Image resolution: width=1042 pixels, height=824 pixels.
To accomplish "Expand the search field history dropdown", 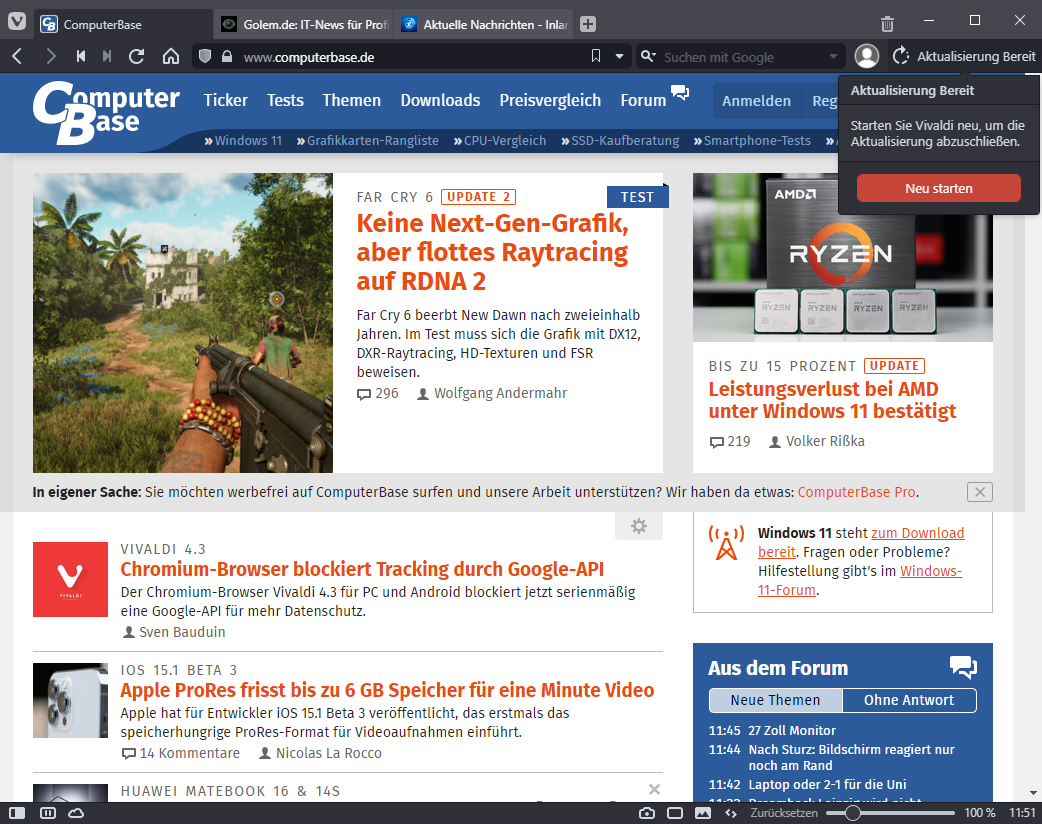I will (833, 56).
